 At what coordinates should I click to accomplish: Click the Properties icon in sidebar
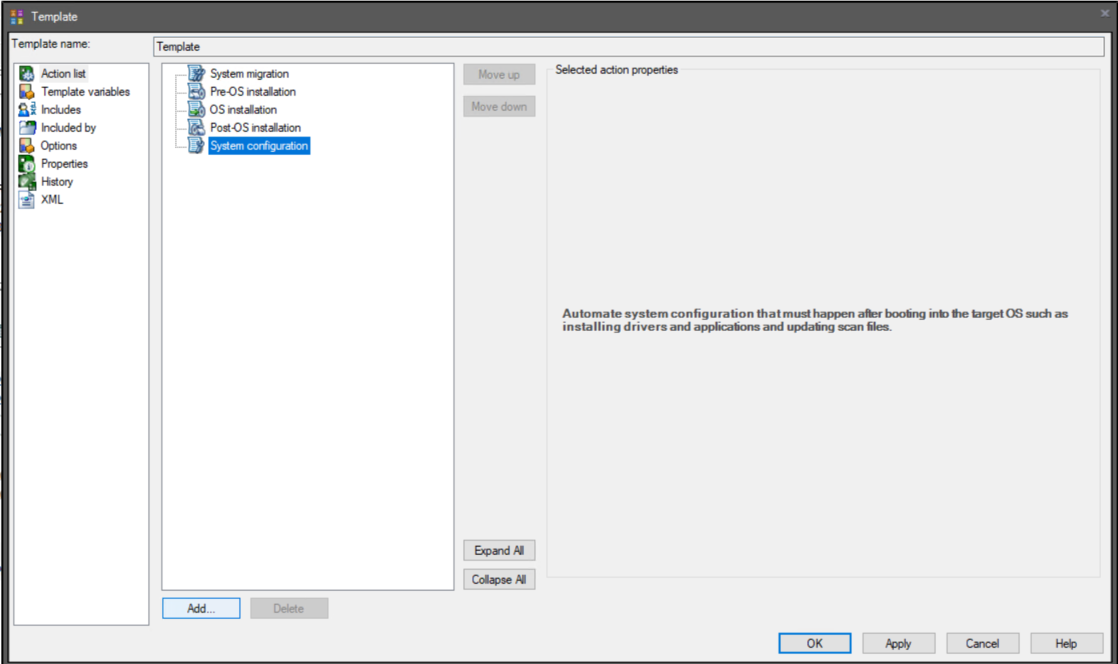coord(28,163)
